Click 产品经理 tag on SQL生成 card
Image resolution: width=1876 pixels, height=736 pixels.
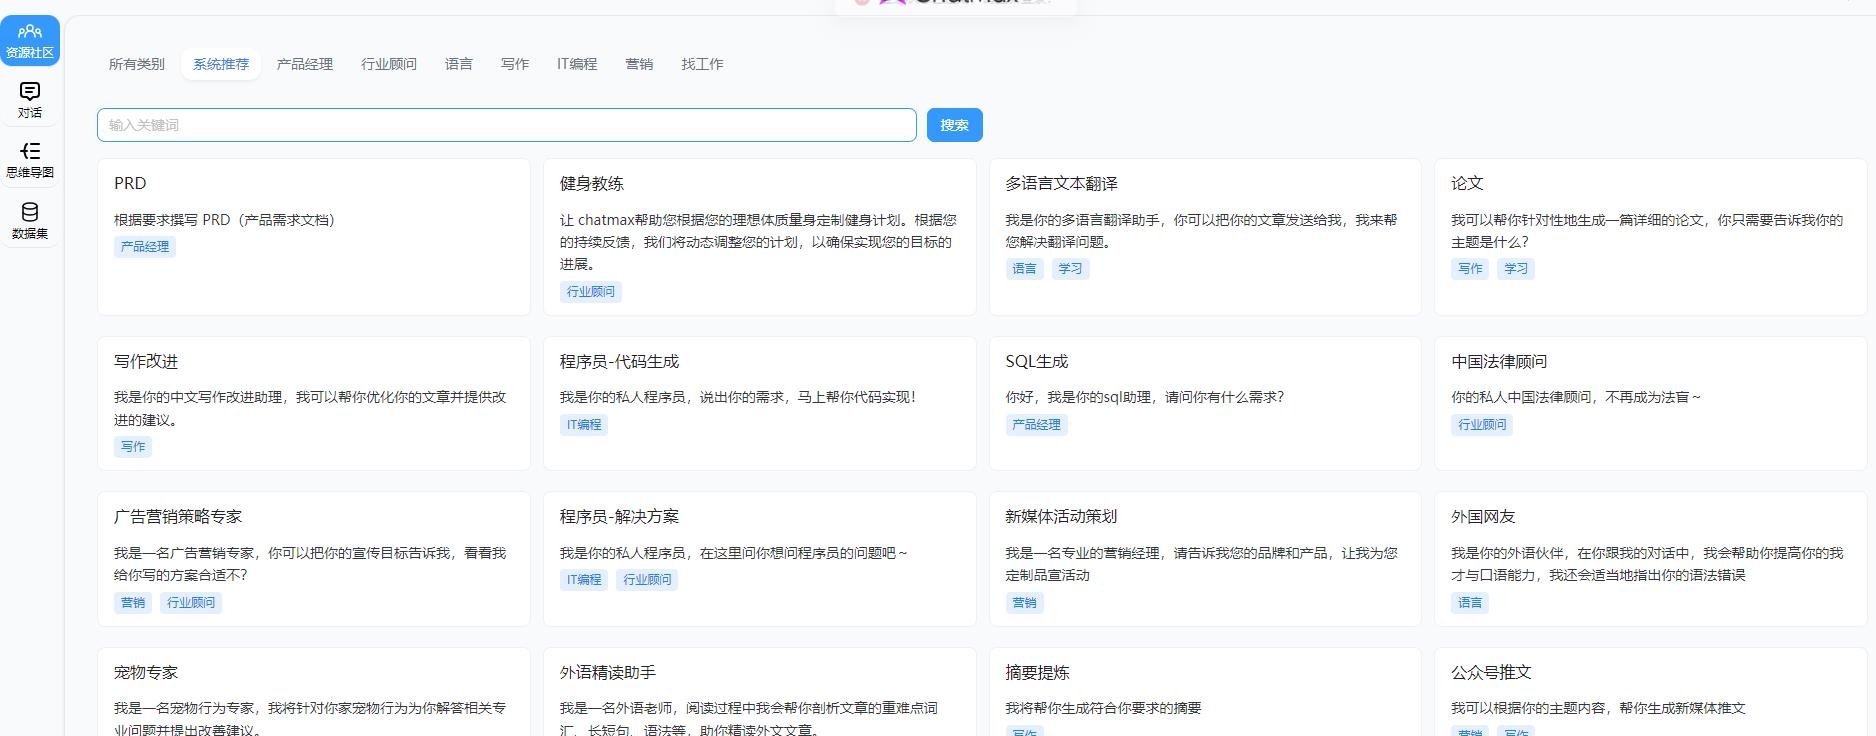[1037, 425]
